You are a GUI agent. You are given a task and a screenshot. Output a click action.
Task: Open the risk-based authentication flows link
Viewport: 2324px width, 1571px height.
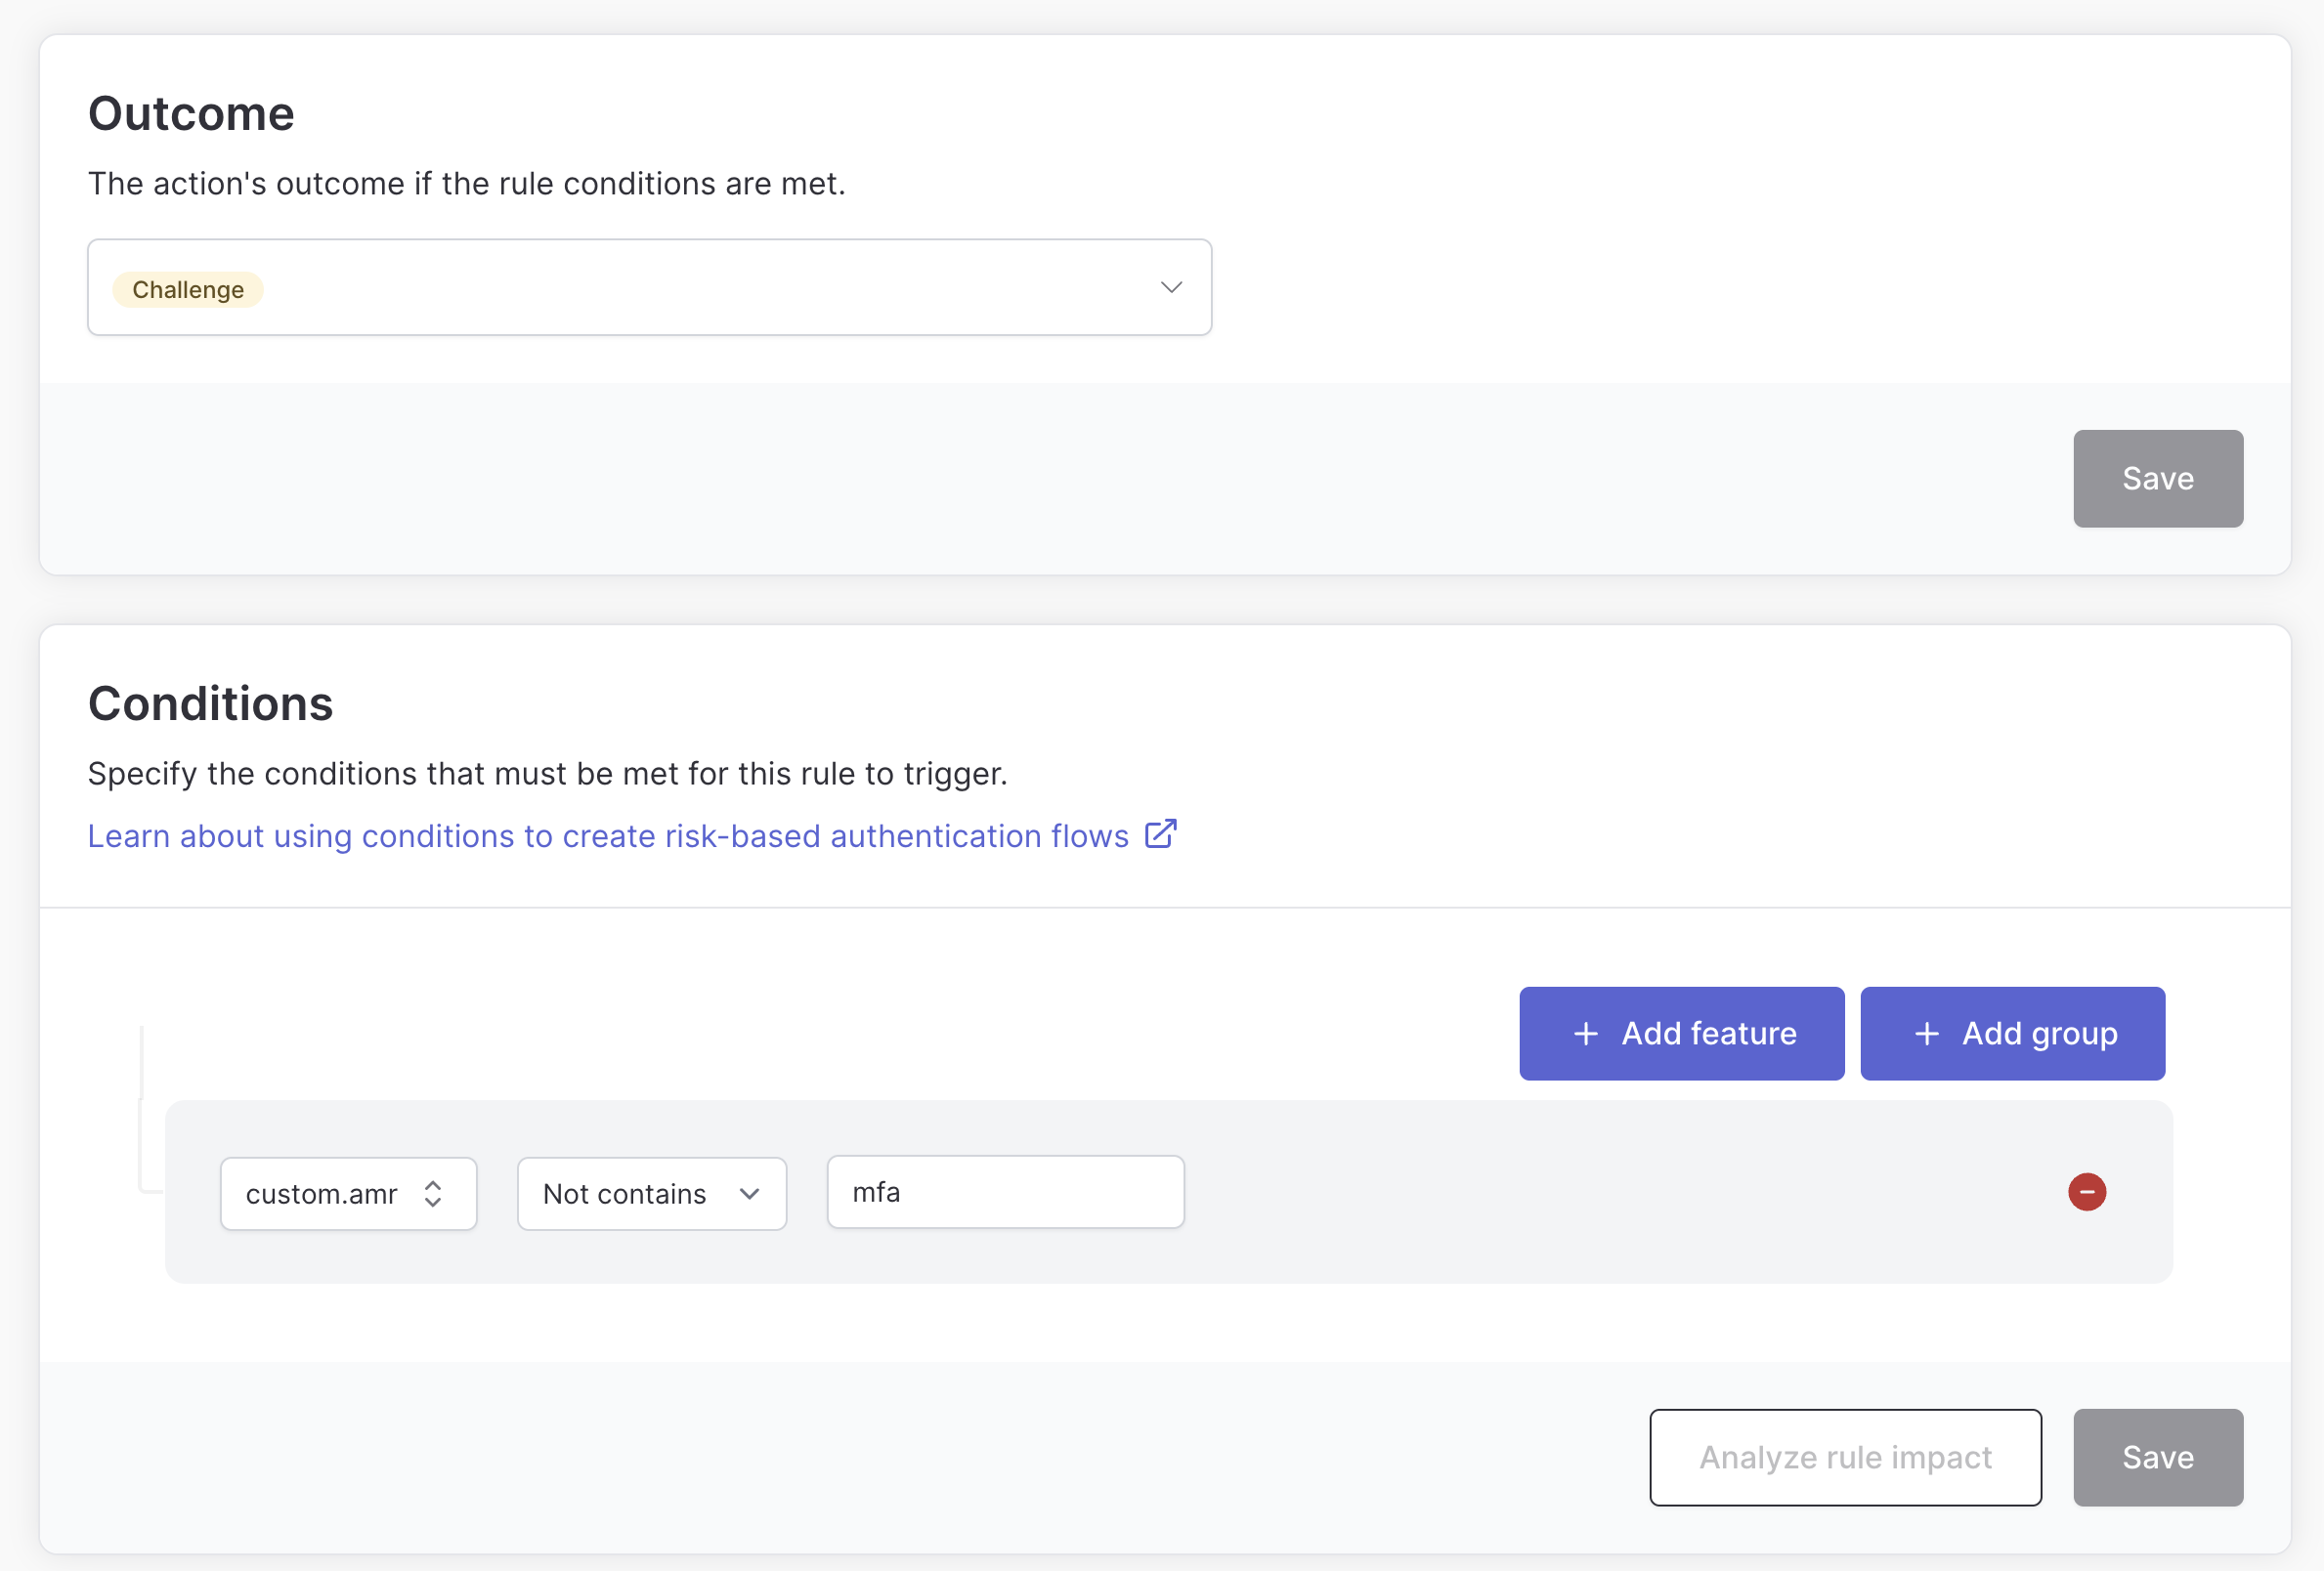point(607,836)
